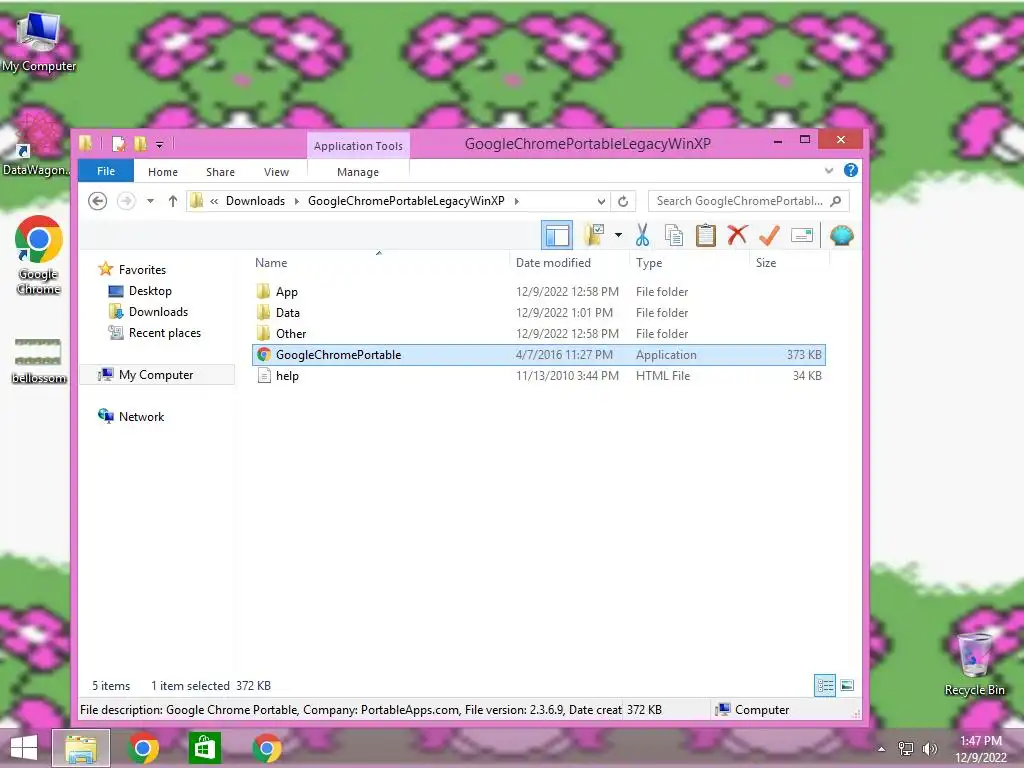Image resolution: width=1024 pixels, height=768 pixels.
Task: Click the Forward navigation arrow
Action: click(x=126, y=201)
